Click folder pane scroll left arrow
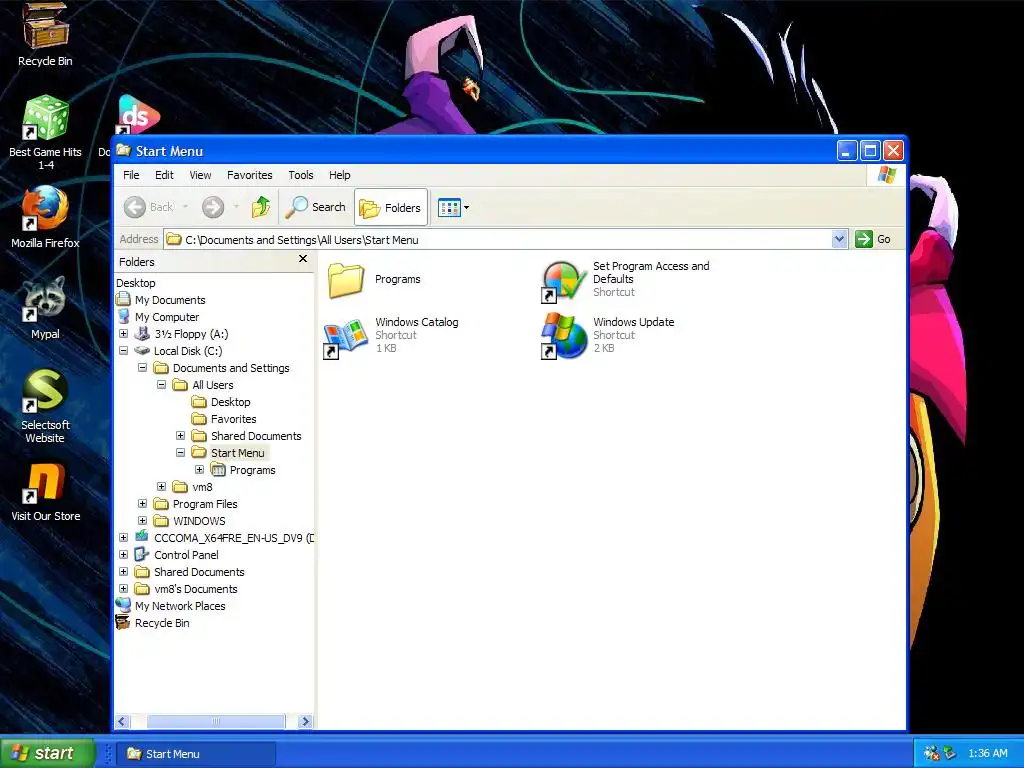 point(122,721)
